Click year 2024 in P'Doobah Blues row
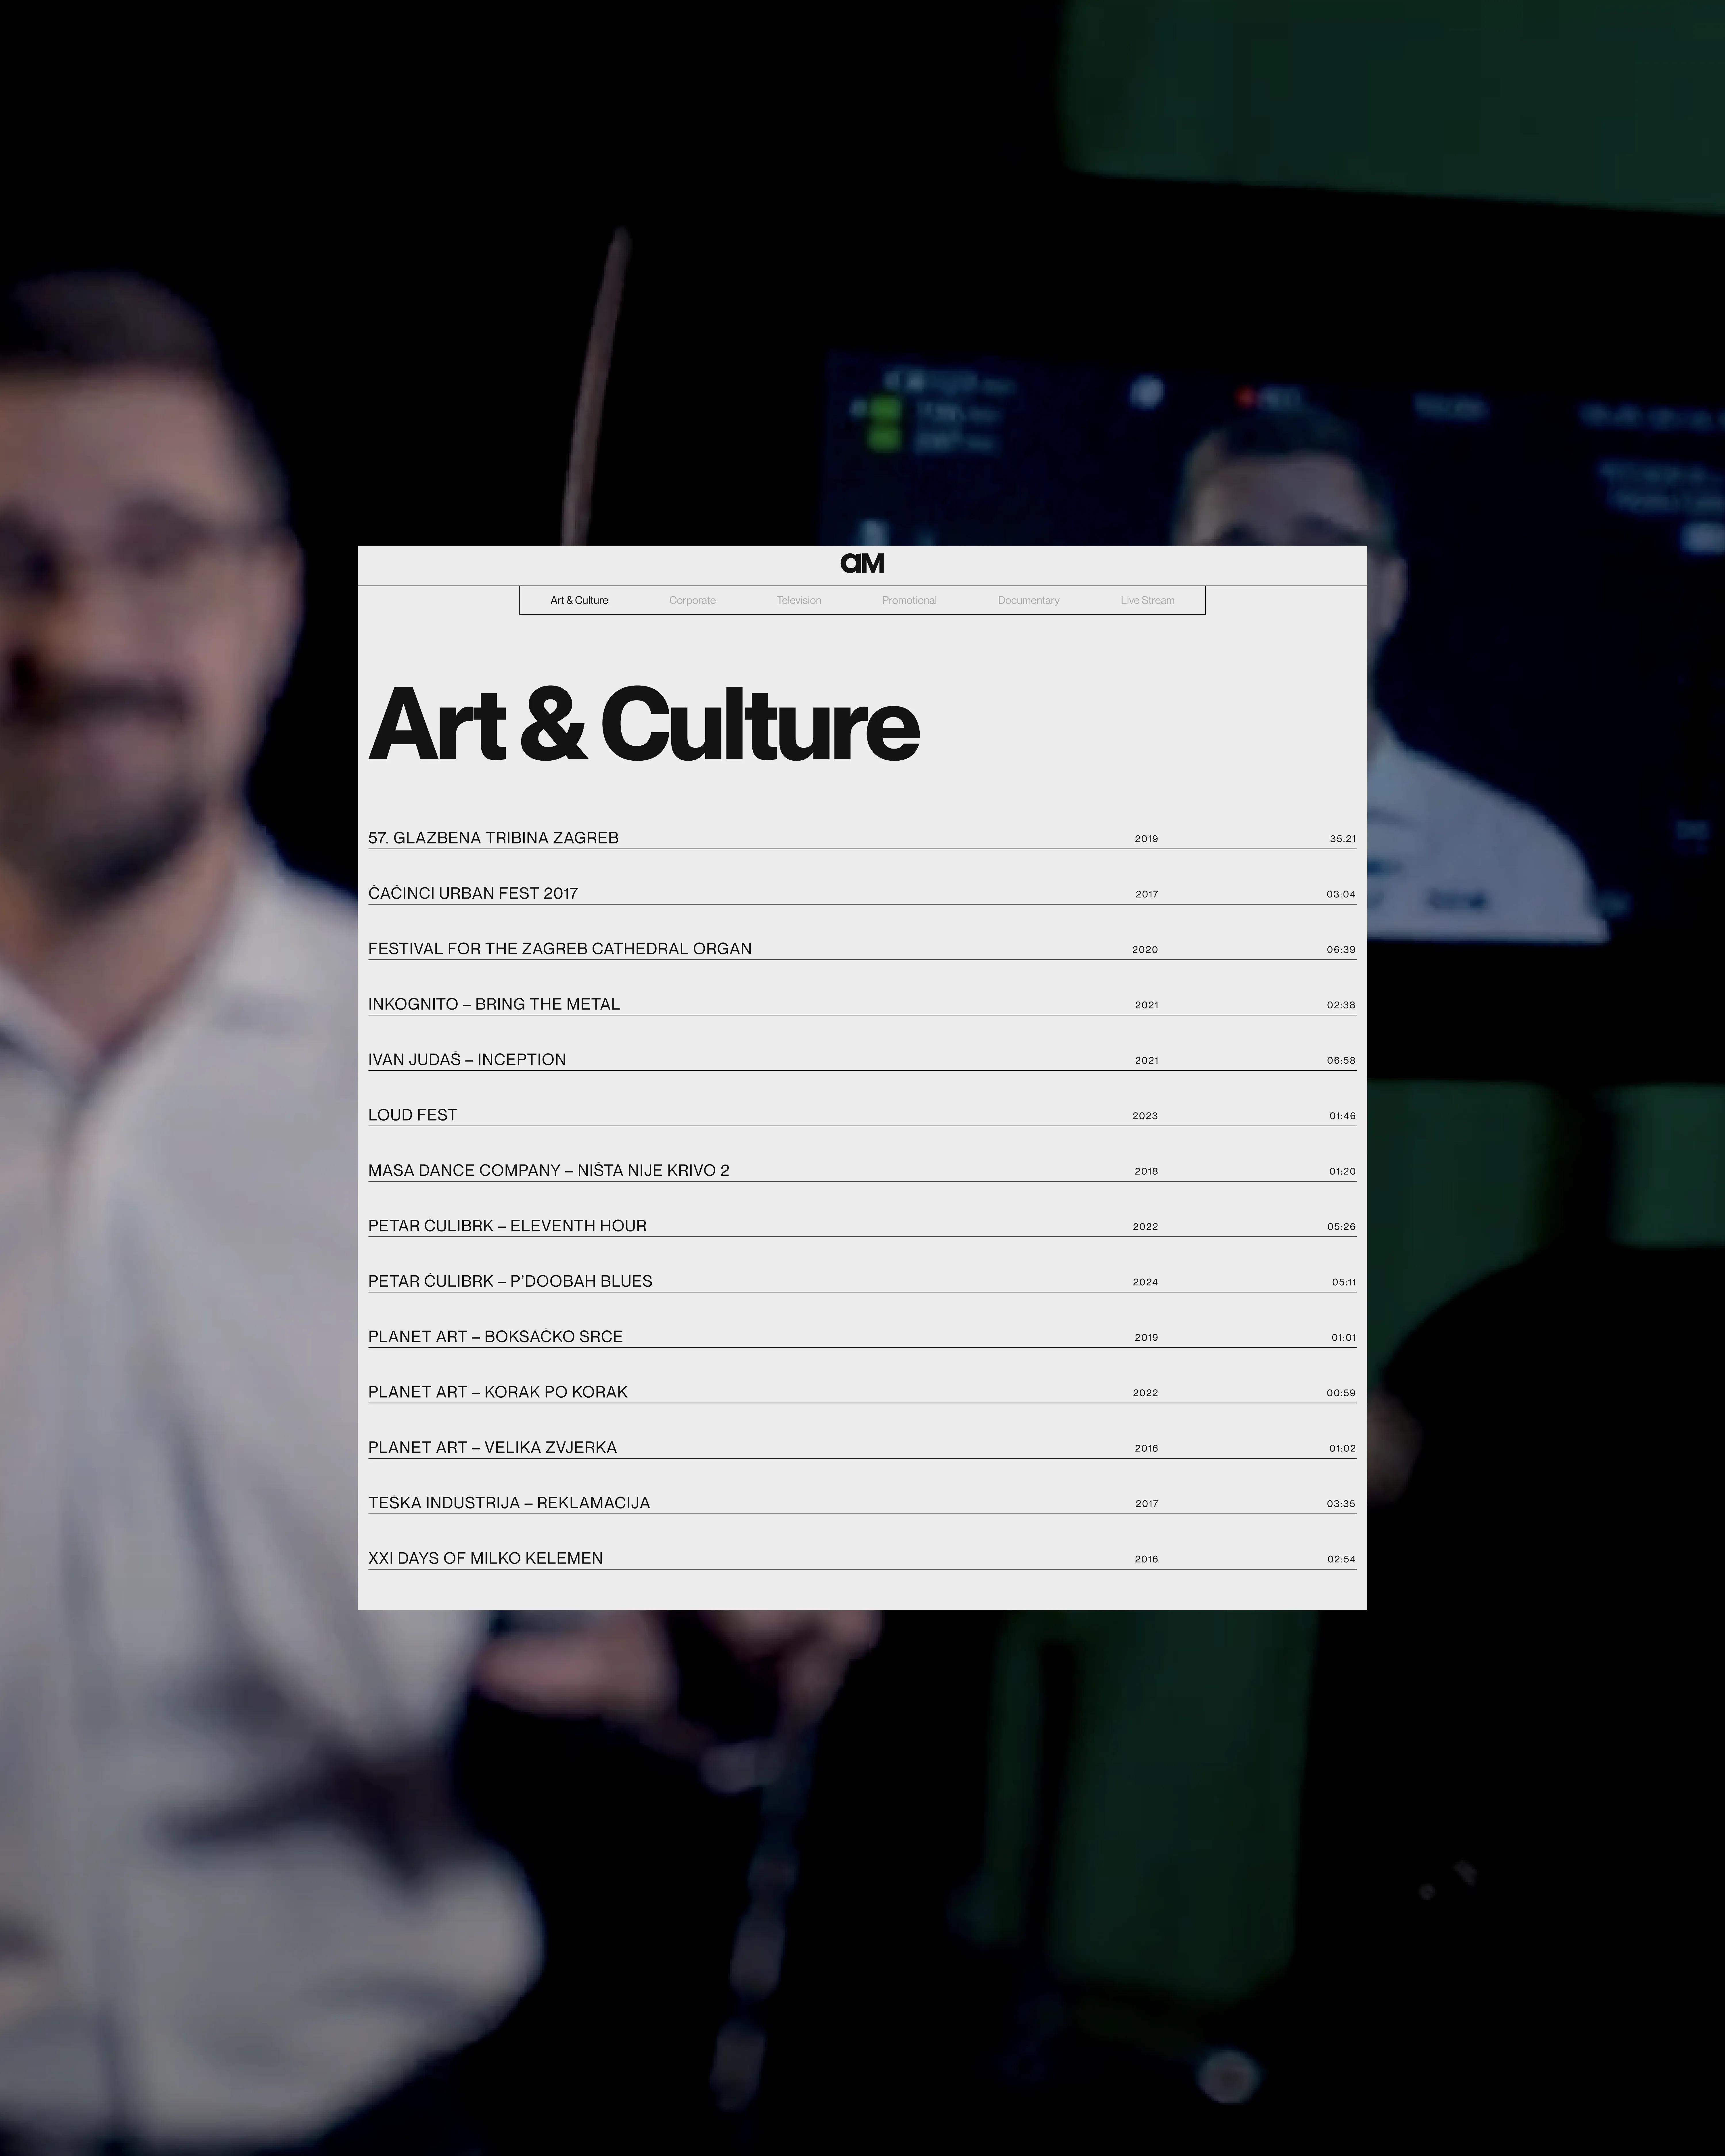1725x2156 pixels. point(1145,1282)
